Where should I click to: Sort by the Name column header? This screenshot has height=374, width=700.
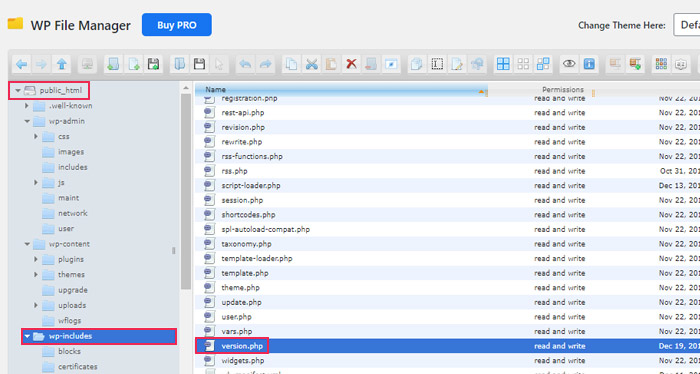pyautogui.click(x=341, y=90)
